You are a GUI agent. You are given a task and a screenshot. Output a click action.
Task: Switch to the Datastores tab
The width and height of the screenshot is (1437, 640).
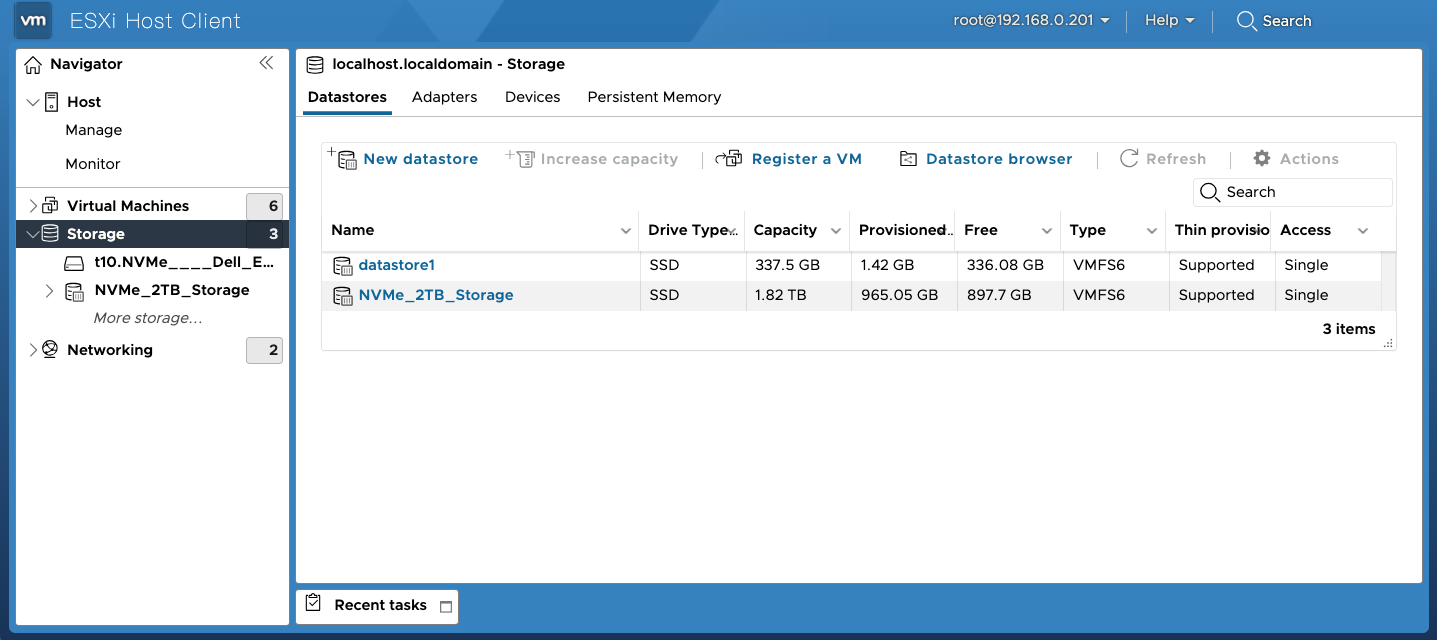point(347,97)
